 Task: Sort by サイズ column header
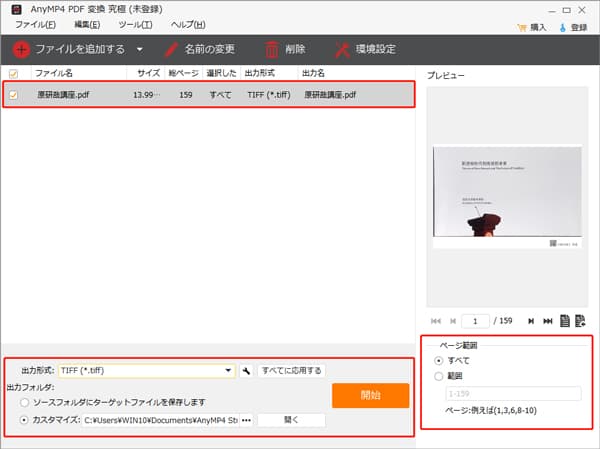pyautogui.click(x=149, y=73)
